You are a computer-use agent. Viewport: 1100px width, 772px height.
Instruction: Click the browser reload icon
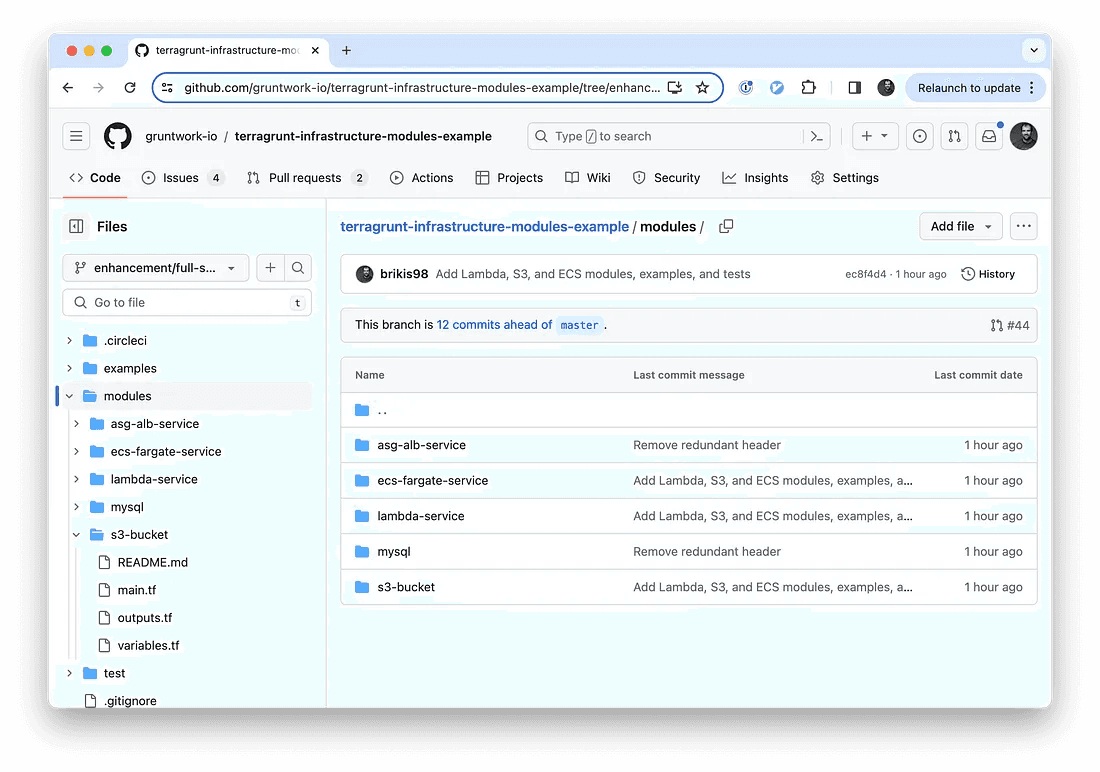[130, 88]
